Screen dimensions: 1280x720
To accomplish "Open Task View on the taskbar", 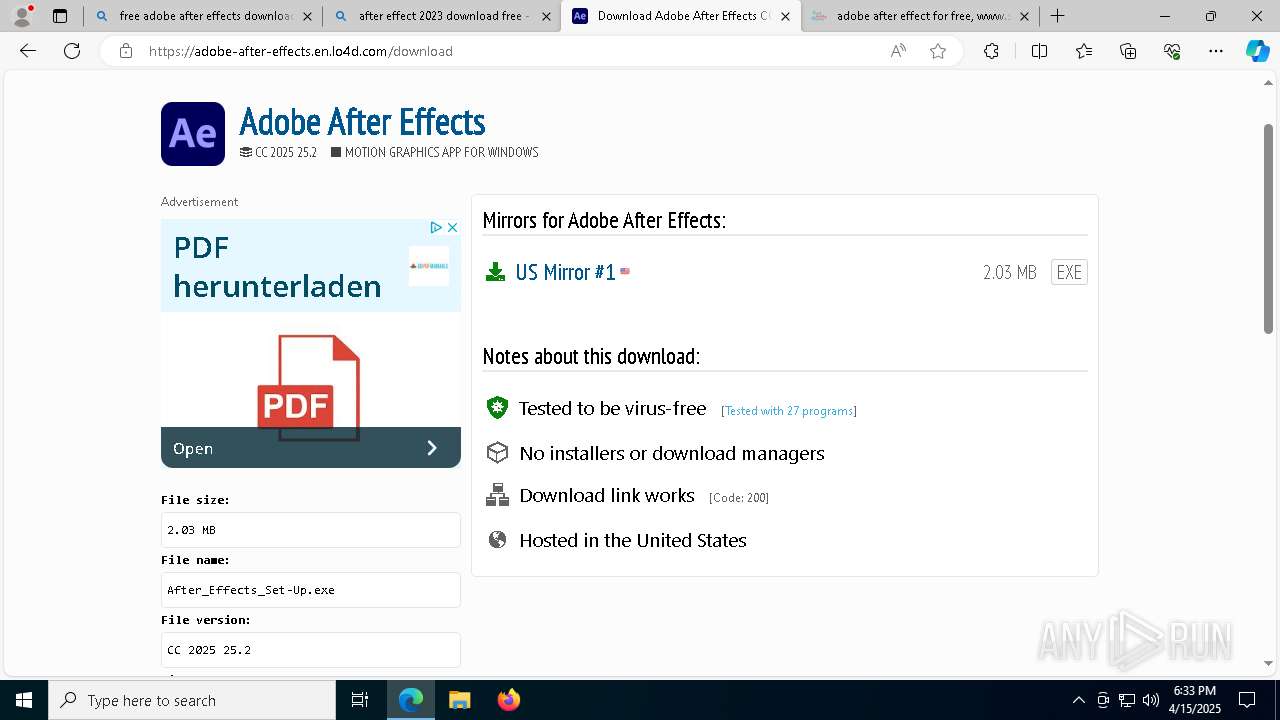I will (360, 700).
